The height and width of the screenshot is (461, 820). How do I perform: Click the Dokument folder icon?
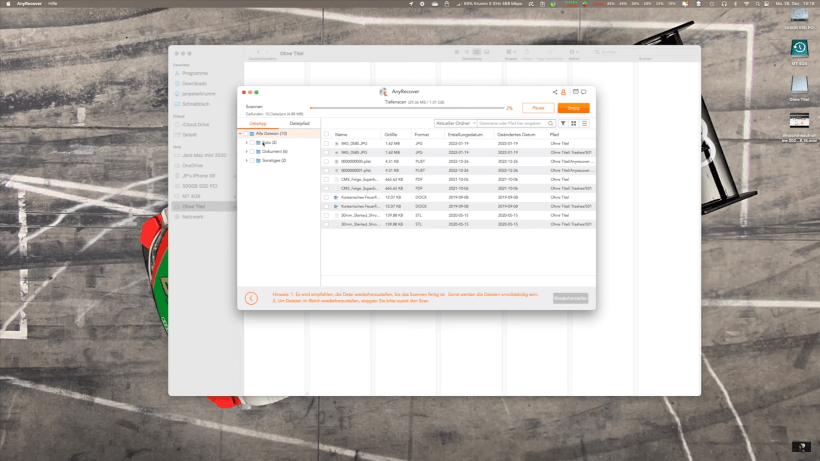tap(258, 152)
